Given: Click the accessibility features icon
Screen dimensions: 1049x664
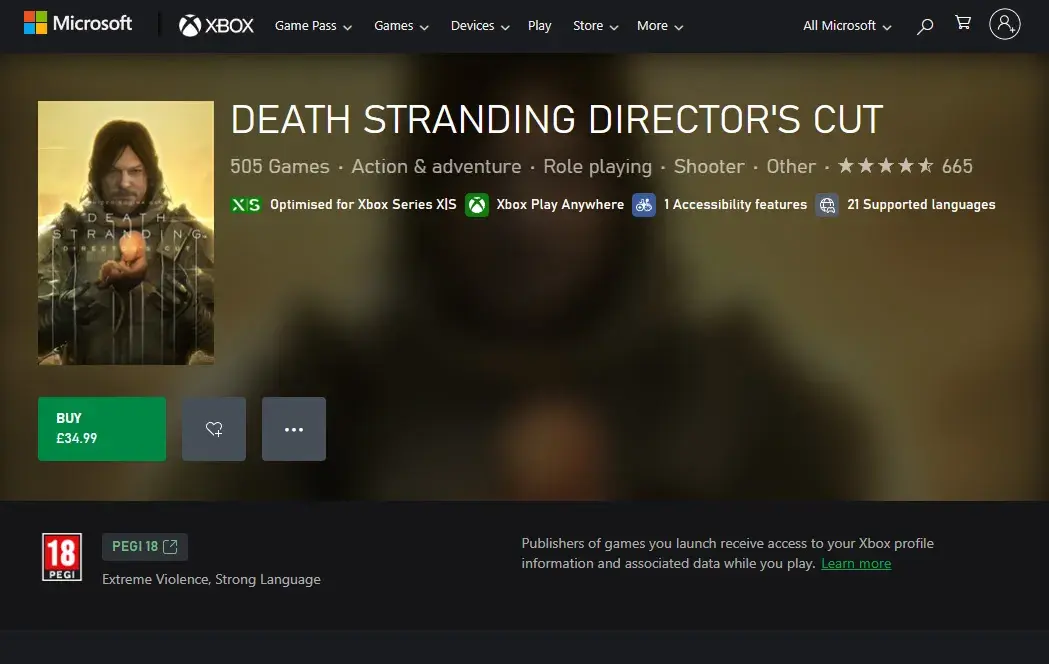Looking at the screenshot, I should click(x=644, y=205).
